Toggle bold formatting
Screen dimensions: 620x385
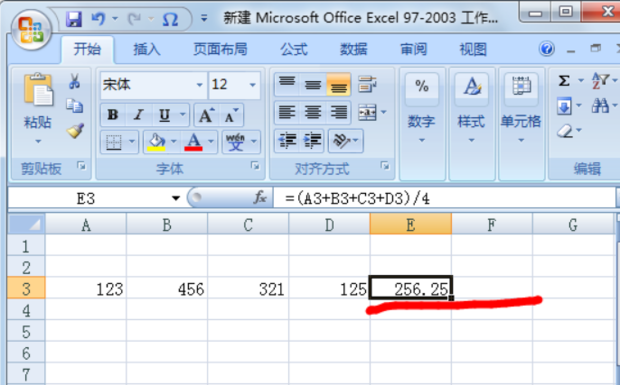coord(113,115)
